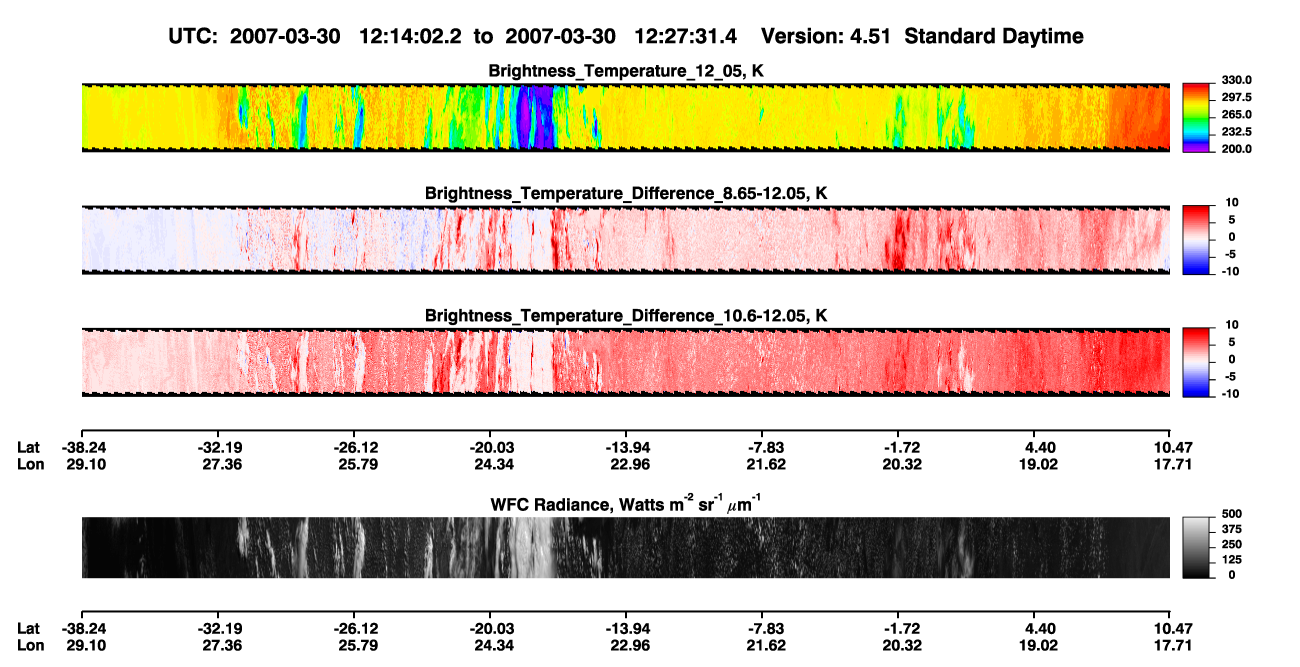The image size is (1300, 667).
Task: Click the rainbow colorbar beside top plot
Action: coord(1197,114)
